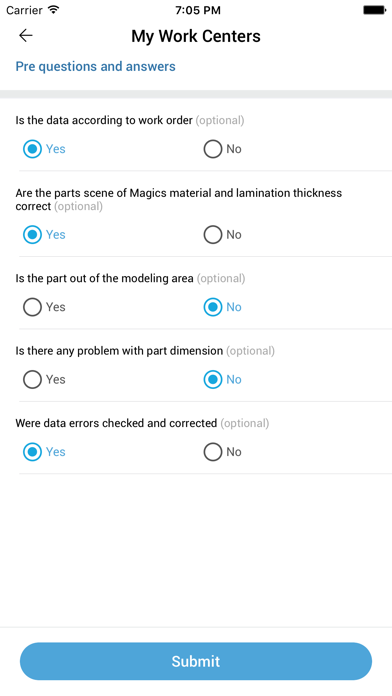This screenshot has height=696, width=392.
Task: Tap the Carrier label in status bar
Action: click(24, 10)
